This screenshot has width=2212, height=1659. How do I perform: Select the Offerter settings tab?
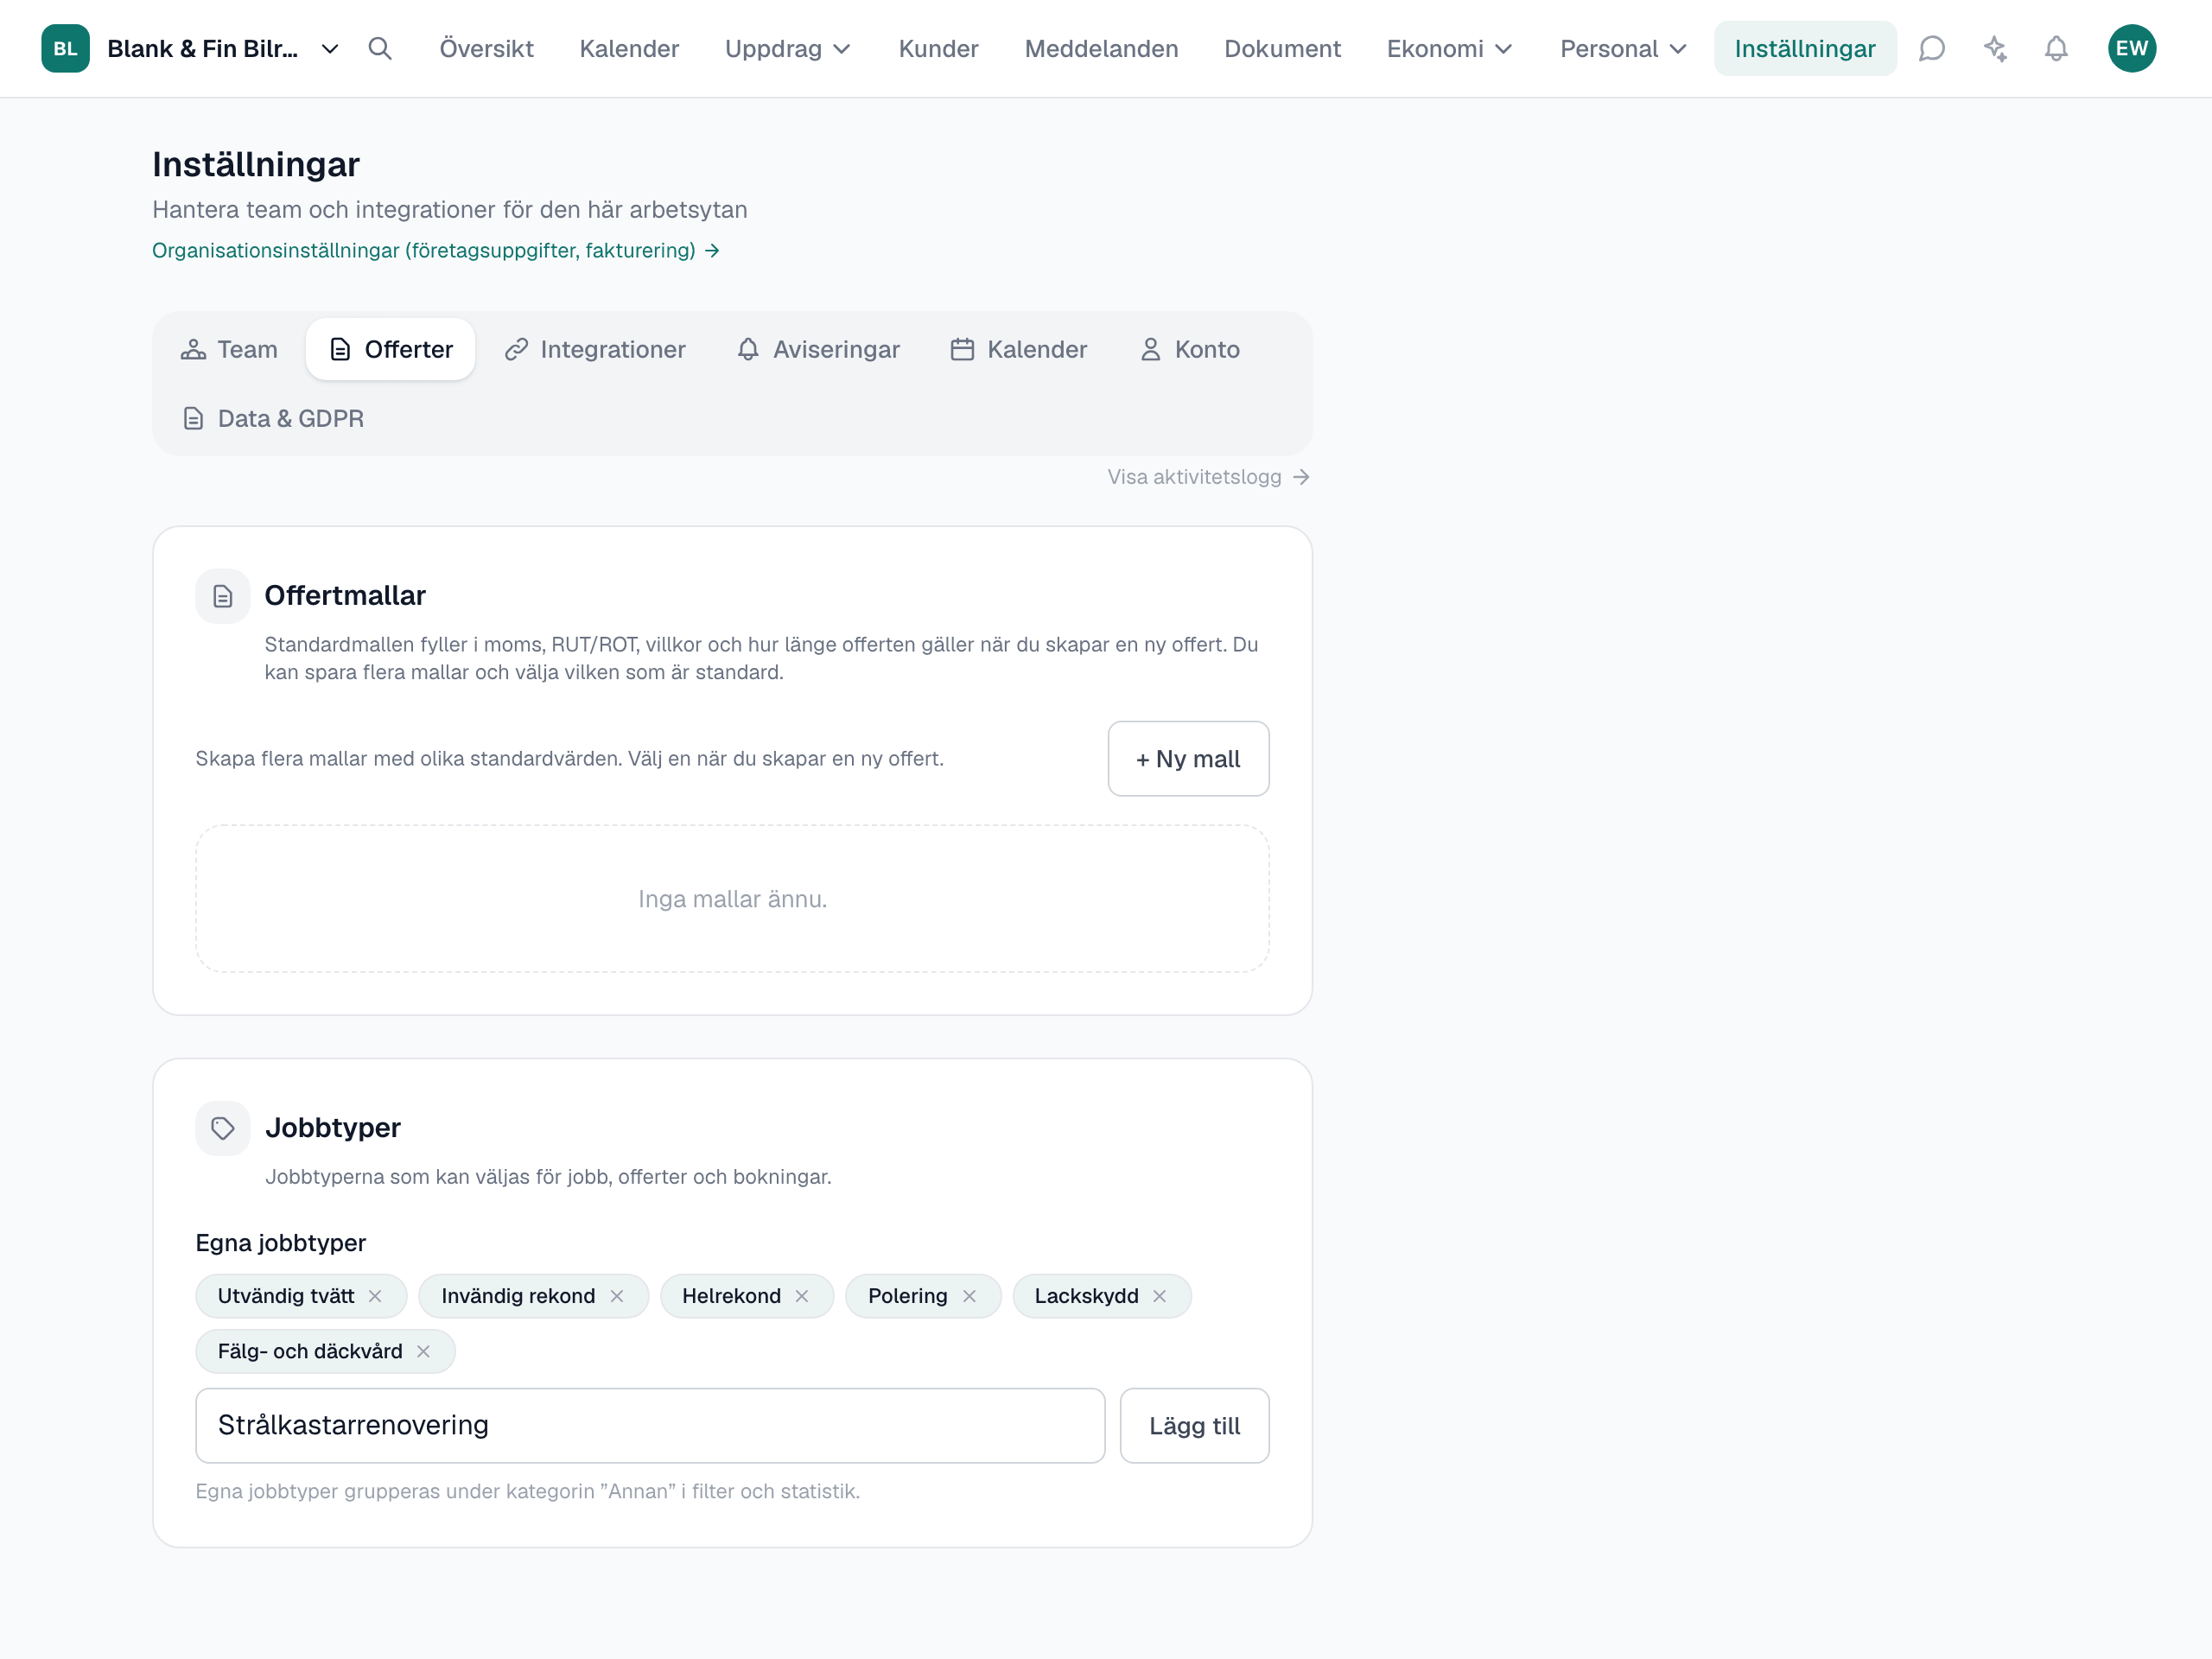click(x=390, y=349)
